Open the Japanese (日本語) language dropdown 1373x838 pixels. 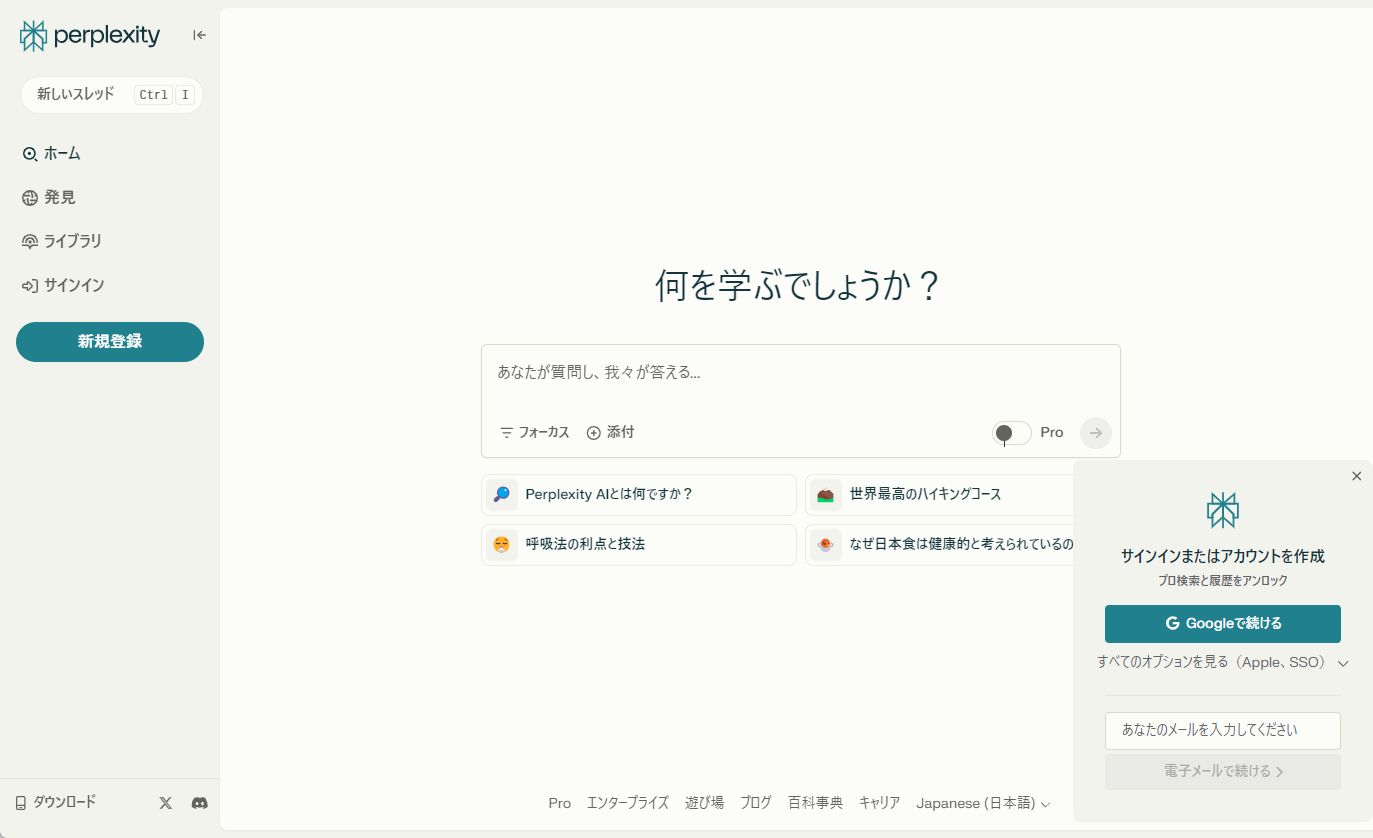(983, 802)
